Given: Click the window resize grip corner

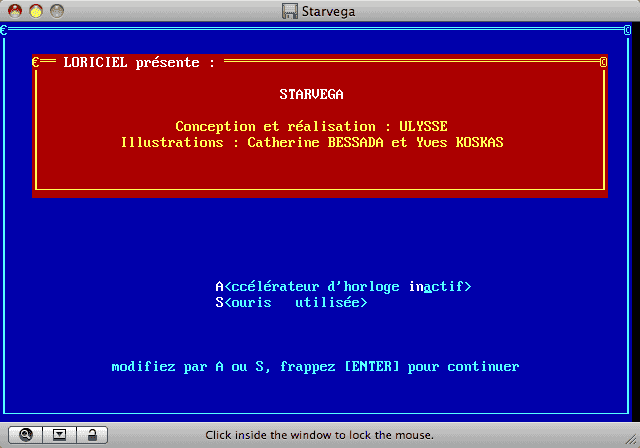Looking at the screenshot, I should (631, 439).
